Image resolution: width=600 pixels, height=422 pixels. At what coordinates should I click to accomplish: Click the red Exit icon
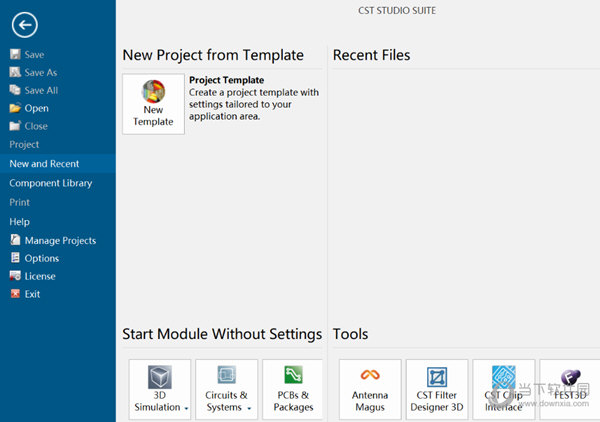click(x=15, y=294)
